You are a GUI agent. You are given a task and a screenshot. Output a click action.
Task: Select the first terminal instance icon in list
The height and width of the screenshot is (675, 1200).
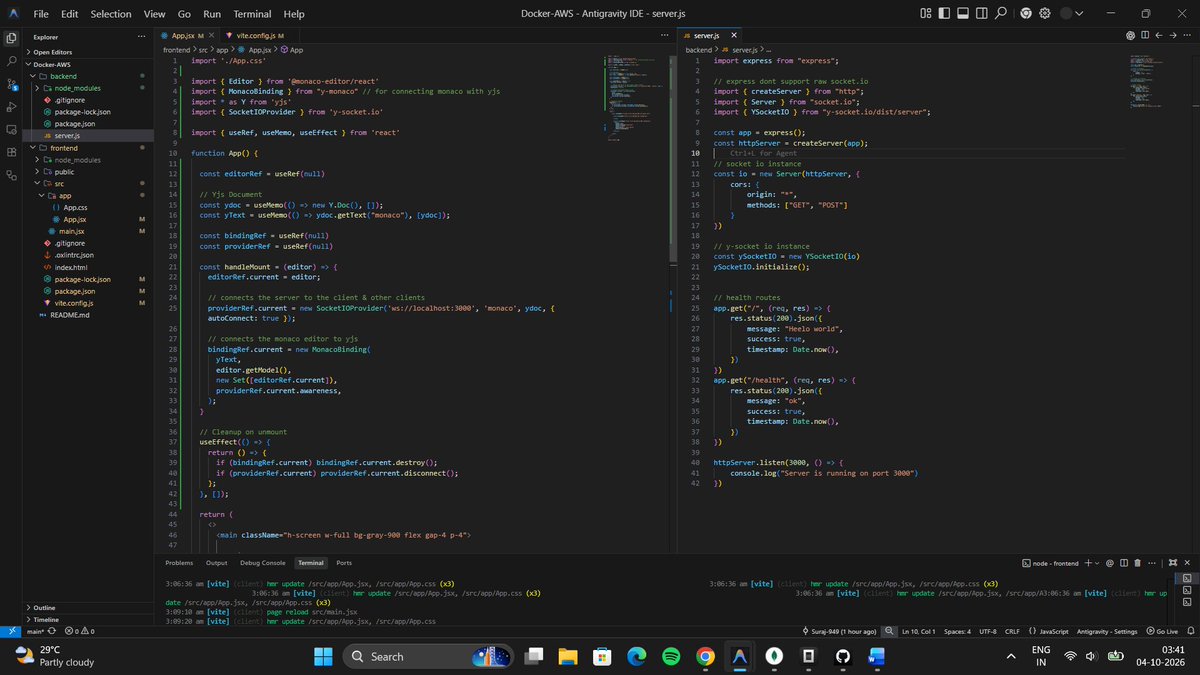1186,578
